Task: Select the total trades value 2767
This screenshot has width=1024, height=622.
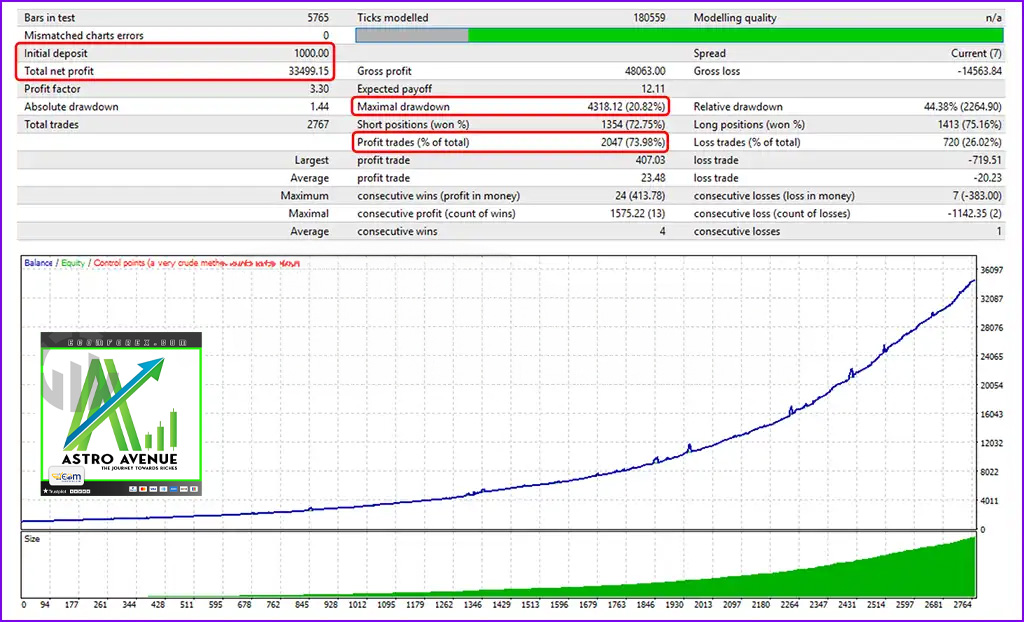Action: click(318, 124)
